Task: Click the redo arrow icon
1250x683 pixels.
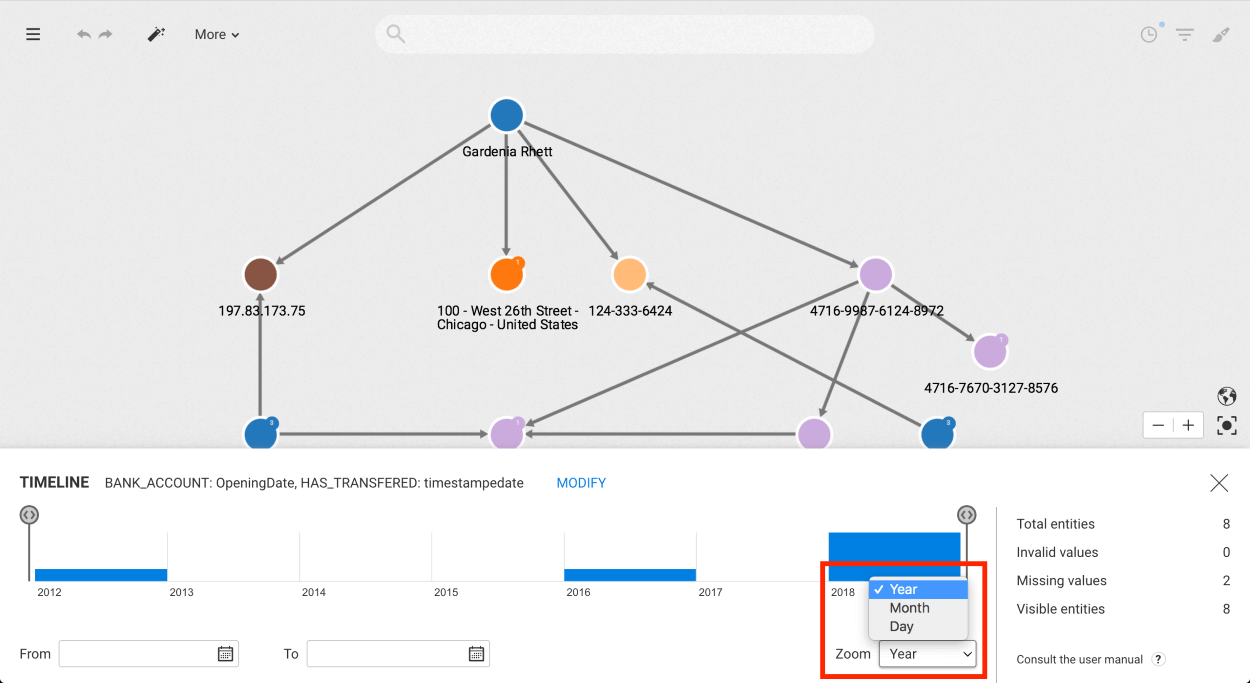Action: [106, 34]
